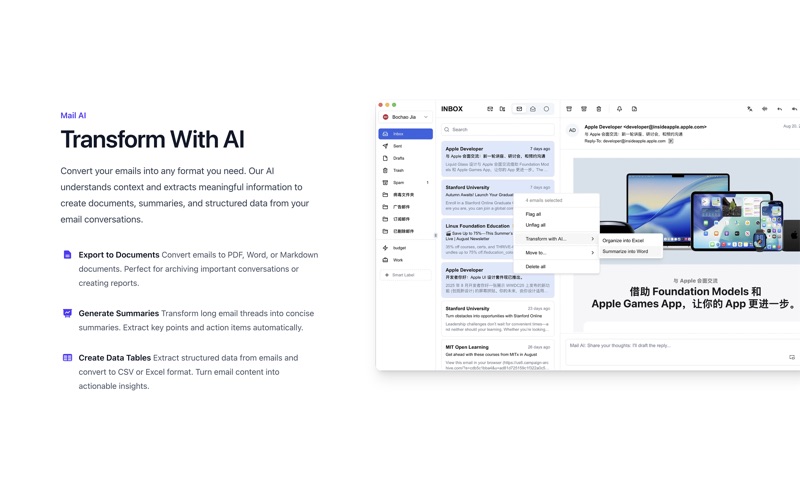The height and width of the screenshot is (500, 800).
Task: Open Stanford email 'Turn obstacles into opportunities'
Action: 498,319
